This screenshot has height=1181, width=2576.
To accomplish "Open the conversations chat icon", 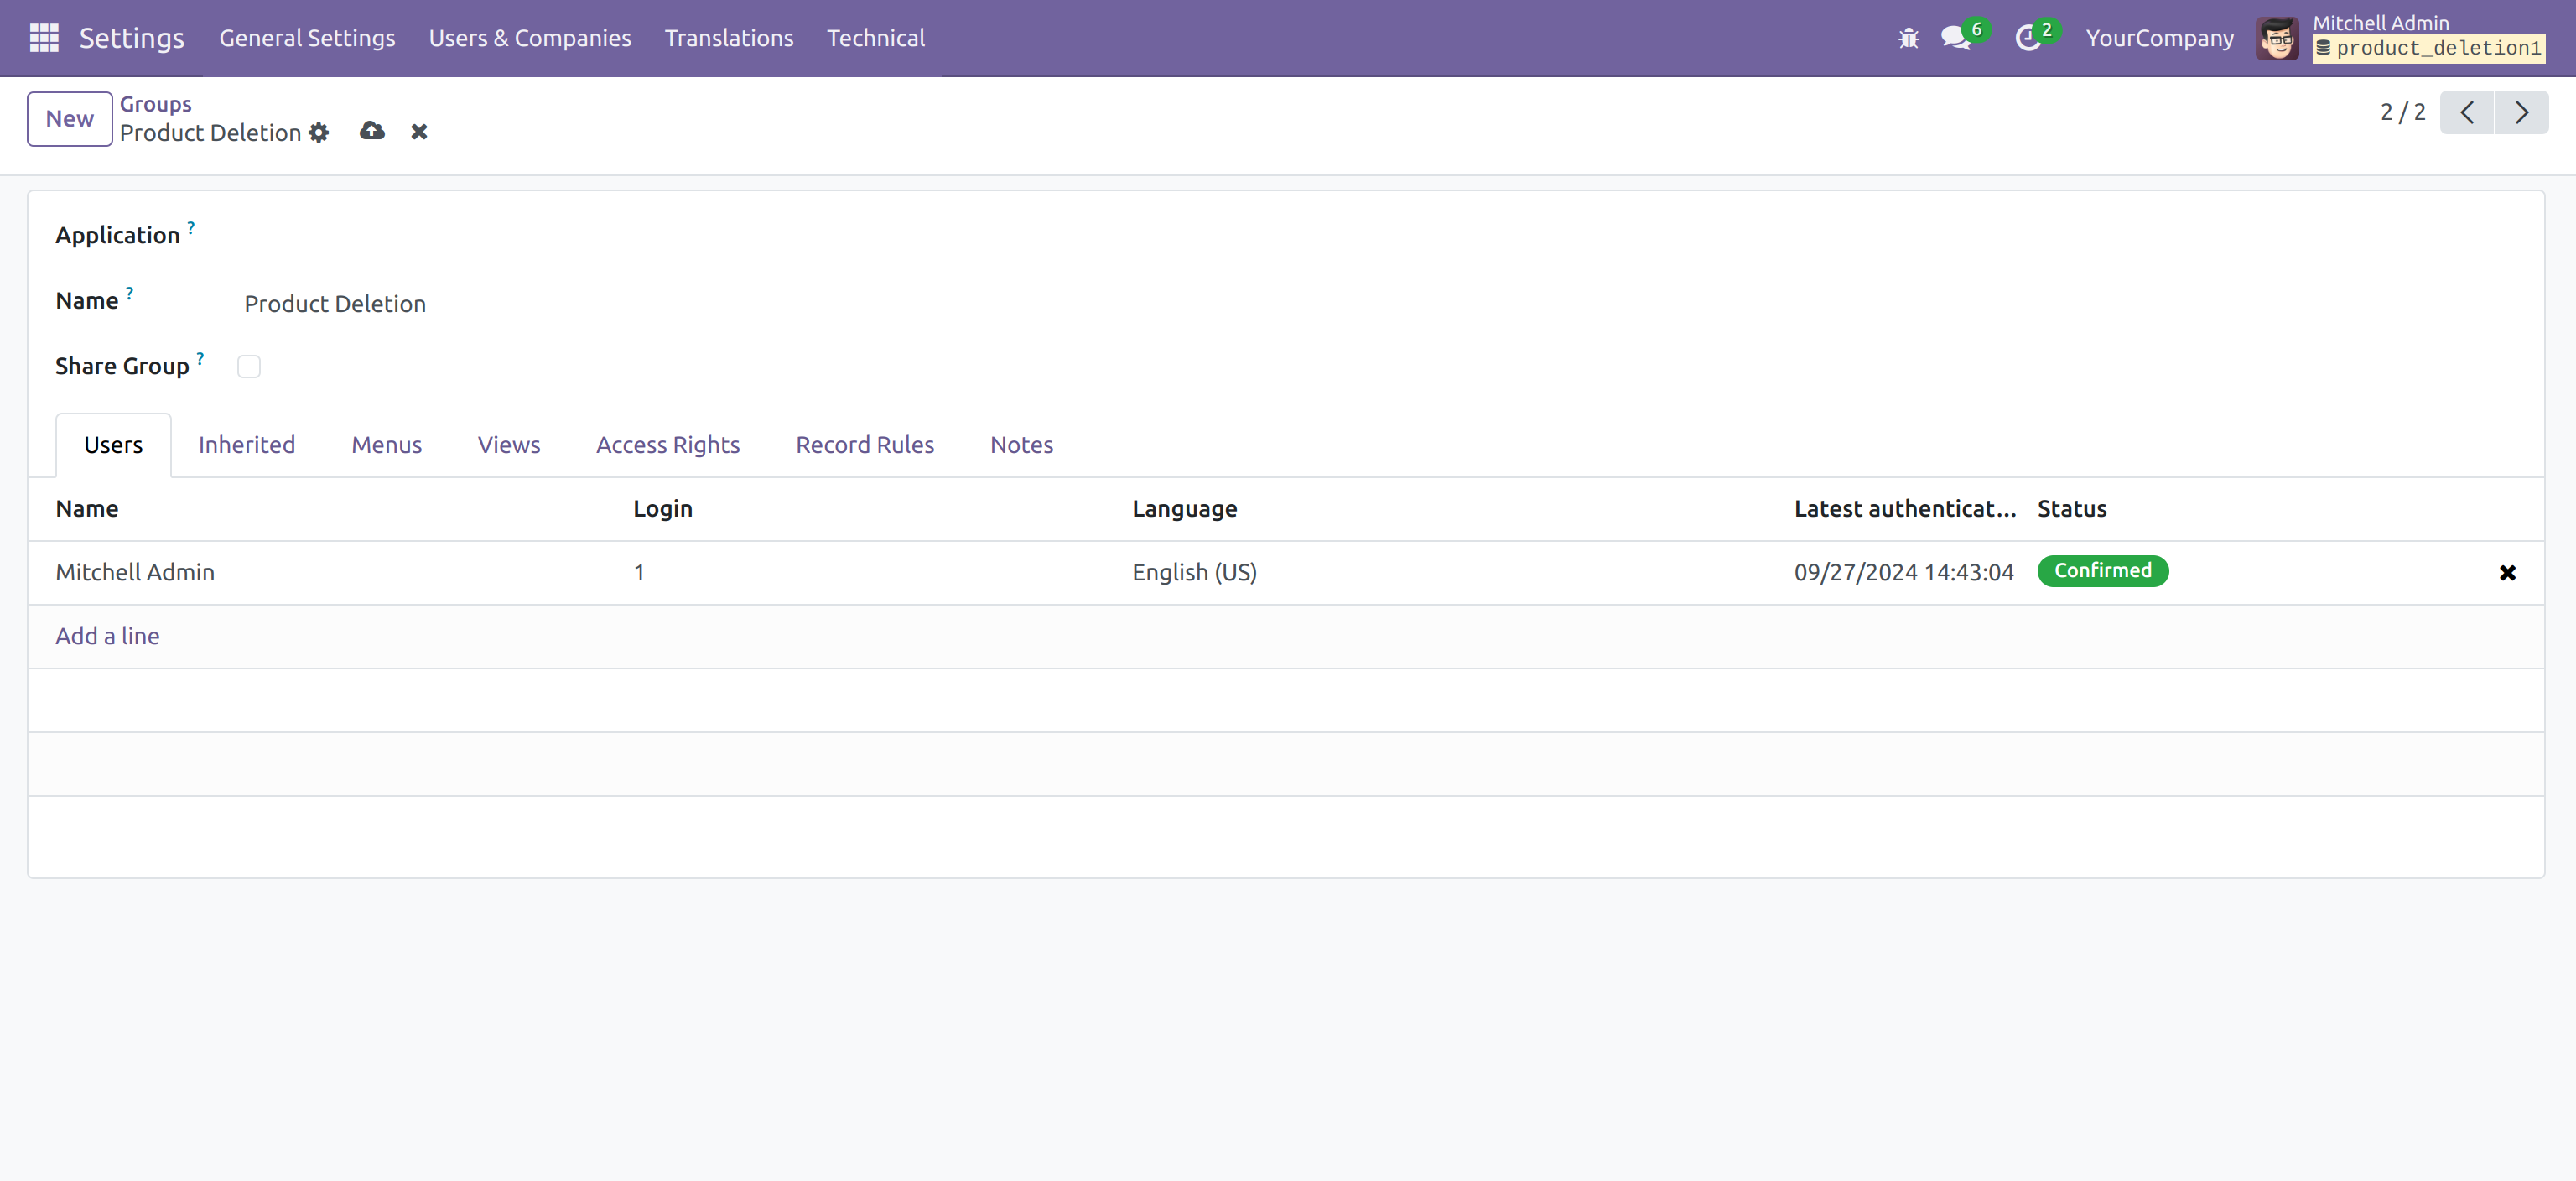I will [x=1955, y=38].
